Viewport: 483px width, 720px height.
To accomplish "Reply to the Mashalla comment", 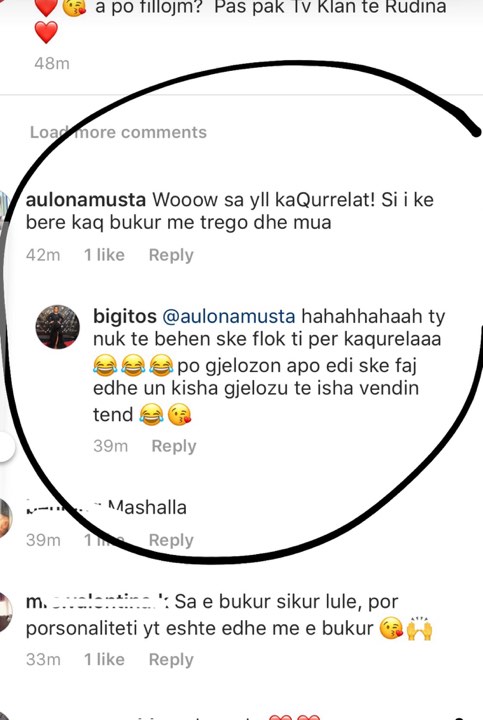I will point(171,540).
